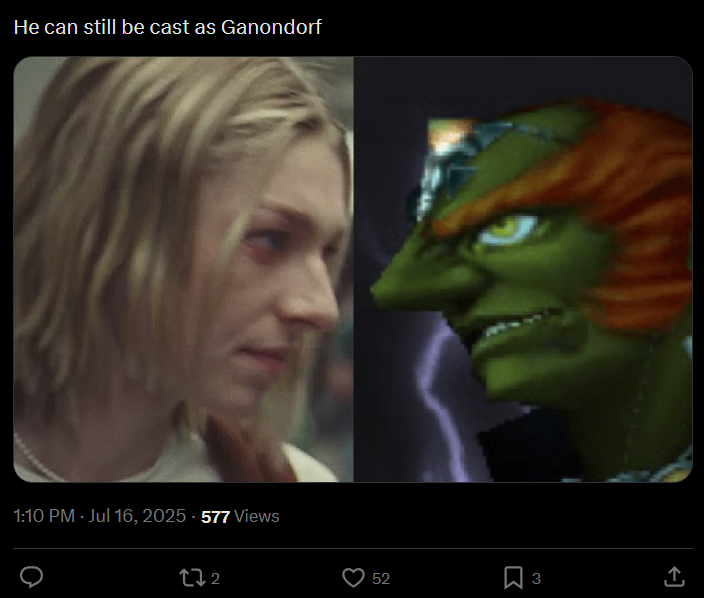This screenshot has width=704, height=598.
Task: Open the share upload icon
Action: point(674,577)
